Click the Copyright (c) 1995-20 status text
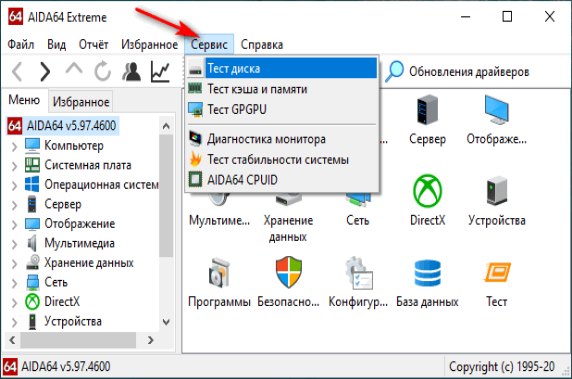The height and width of the screenshot is (379, 572). tap(502, 366)
